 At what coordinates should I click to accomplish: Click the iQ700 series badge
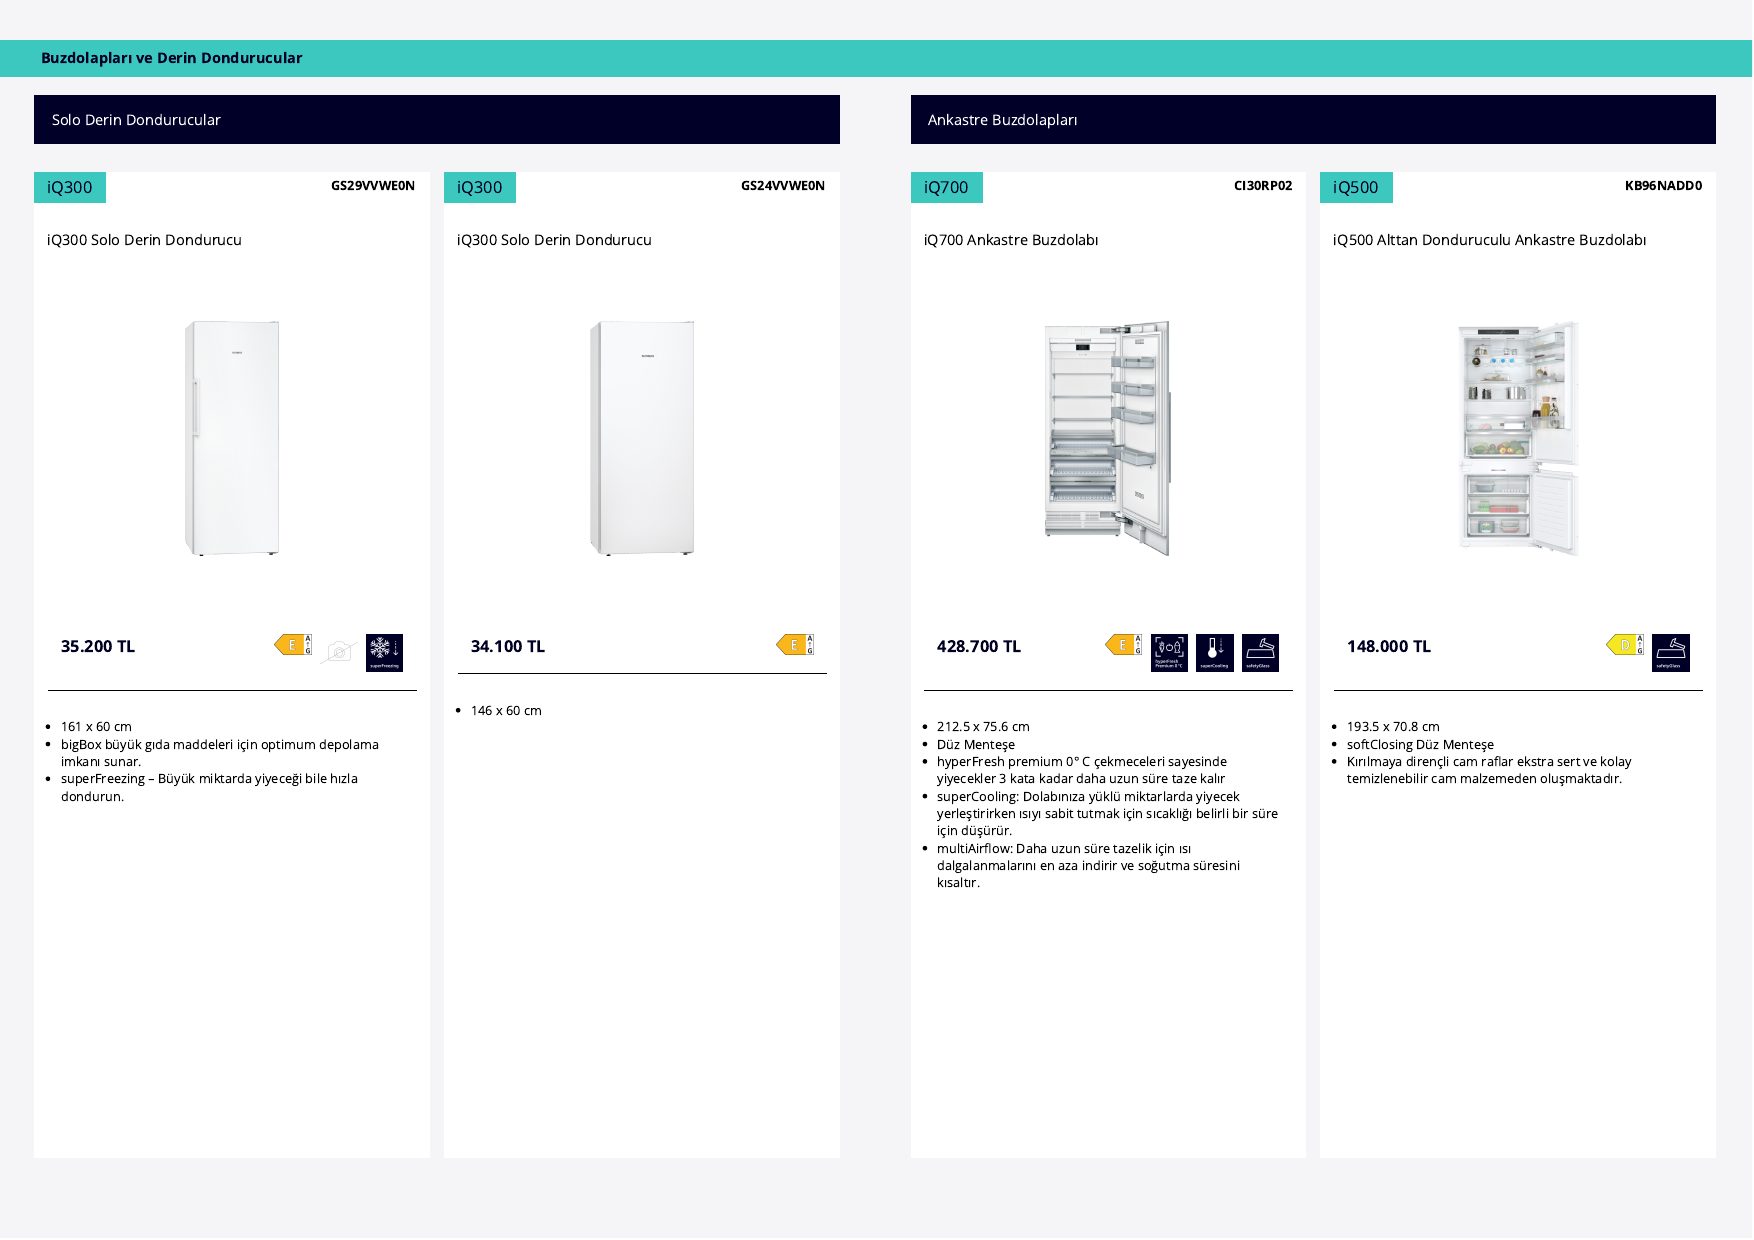coord(947,188)
